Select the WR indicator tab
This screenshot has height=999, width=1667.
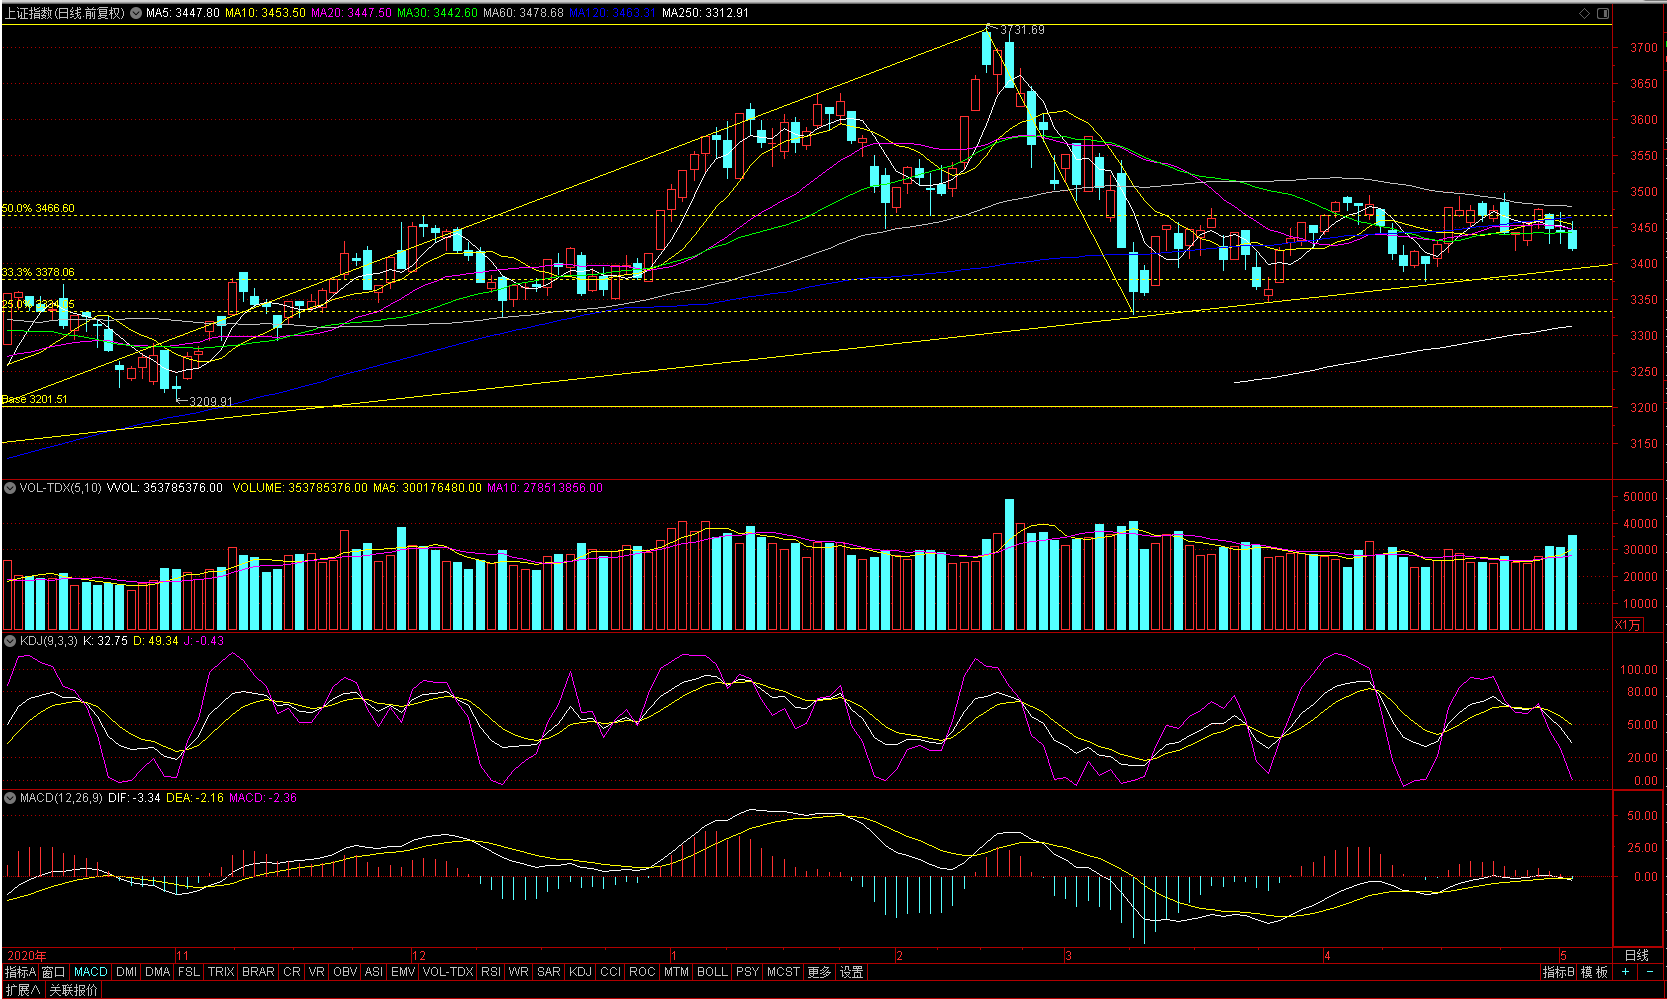click(x=519, y=972)
